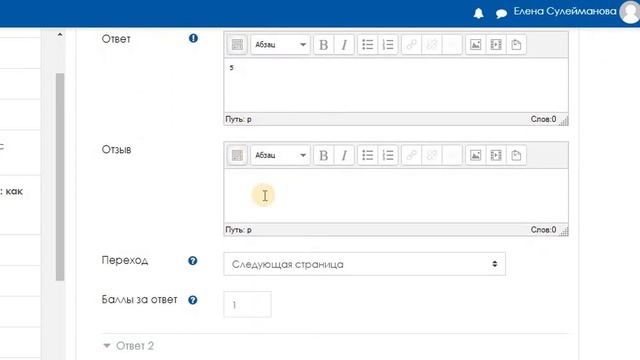Insert link in the Отзыв editor
The height and width of the screenshot is (360, 640).
coord(411,155)
